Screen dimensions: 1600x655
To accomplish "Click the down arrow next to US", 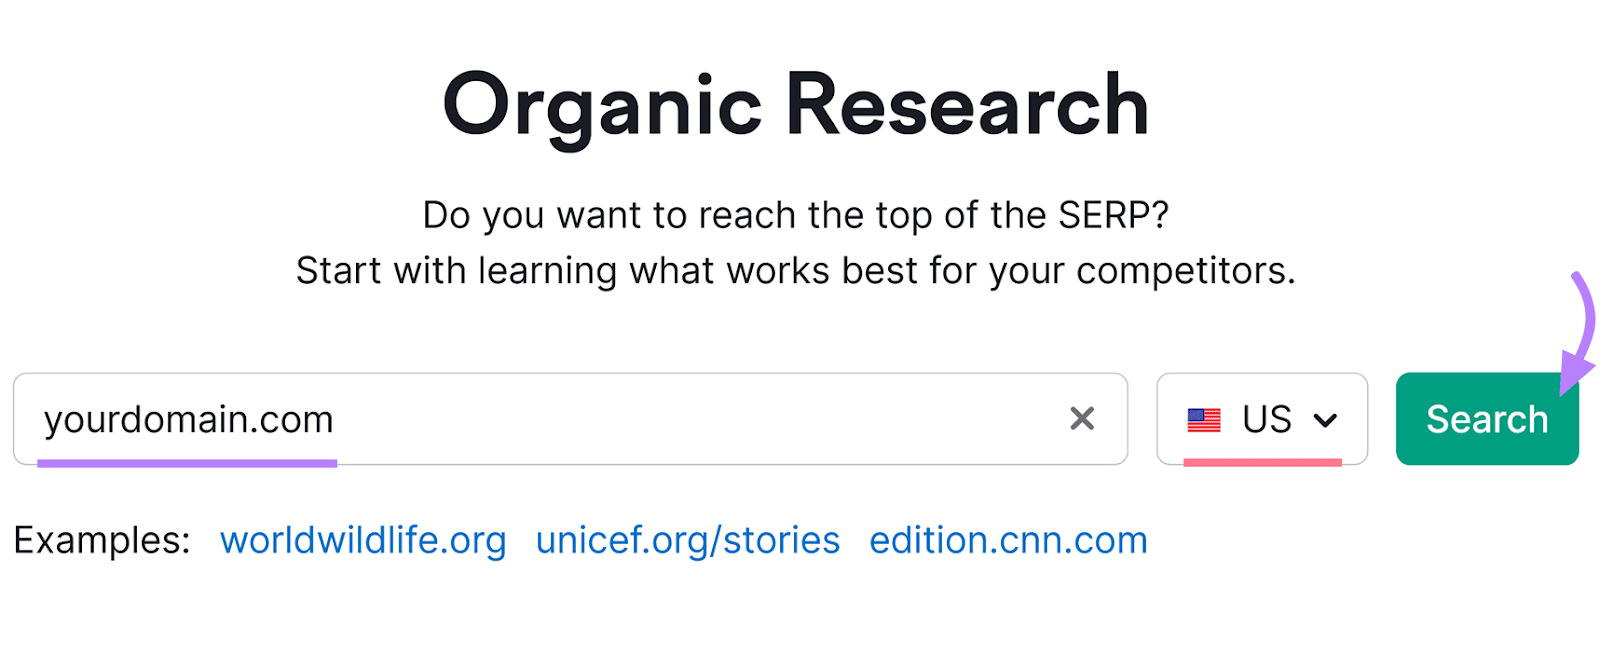I will (1327, 421).
